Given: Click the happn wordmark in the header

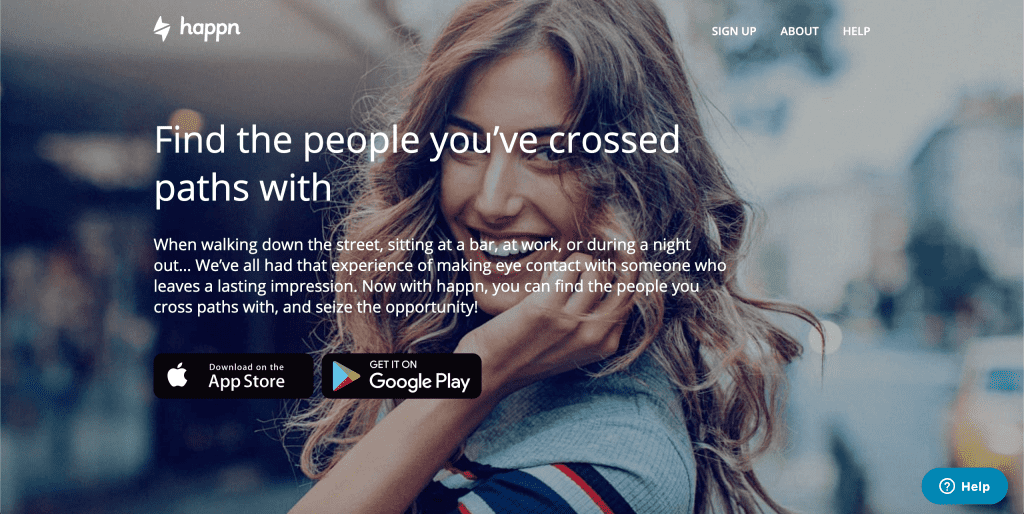Looking at the screenshot, I should pos(210,29).
